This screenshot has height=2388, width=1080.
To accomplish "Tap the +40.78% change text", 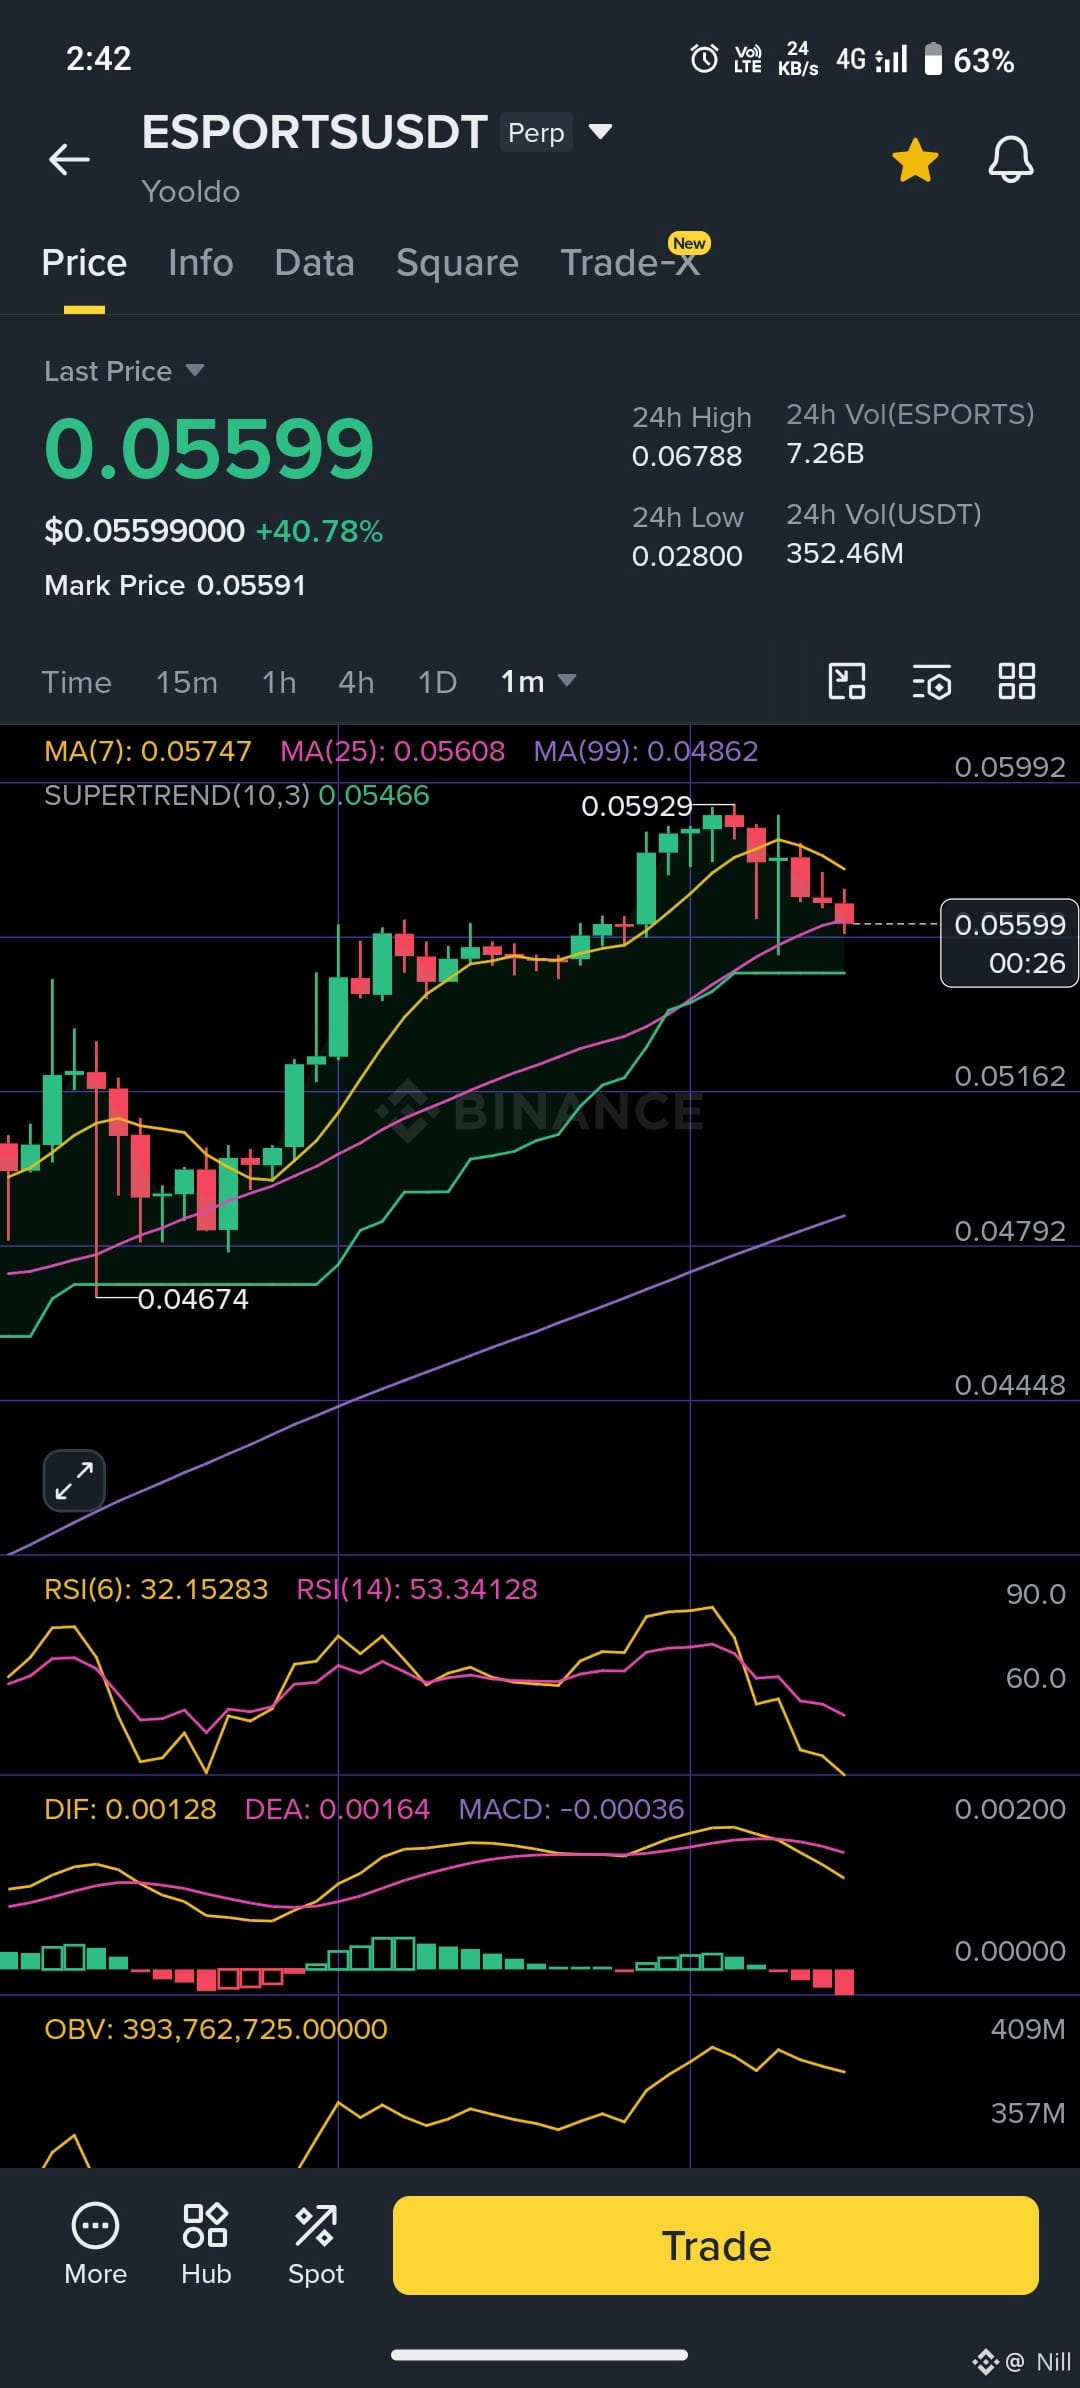I will tap(319, 531).
